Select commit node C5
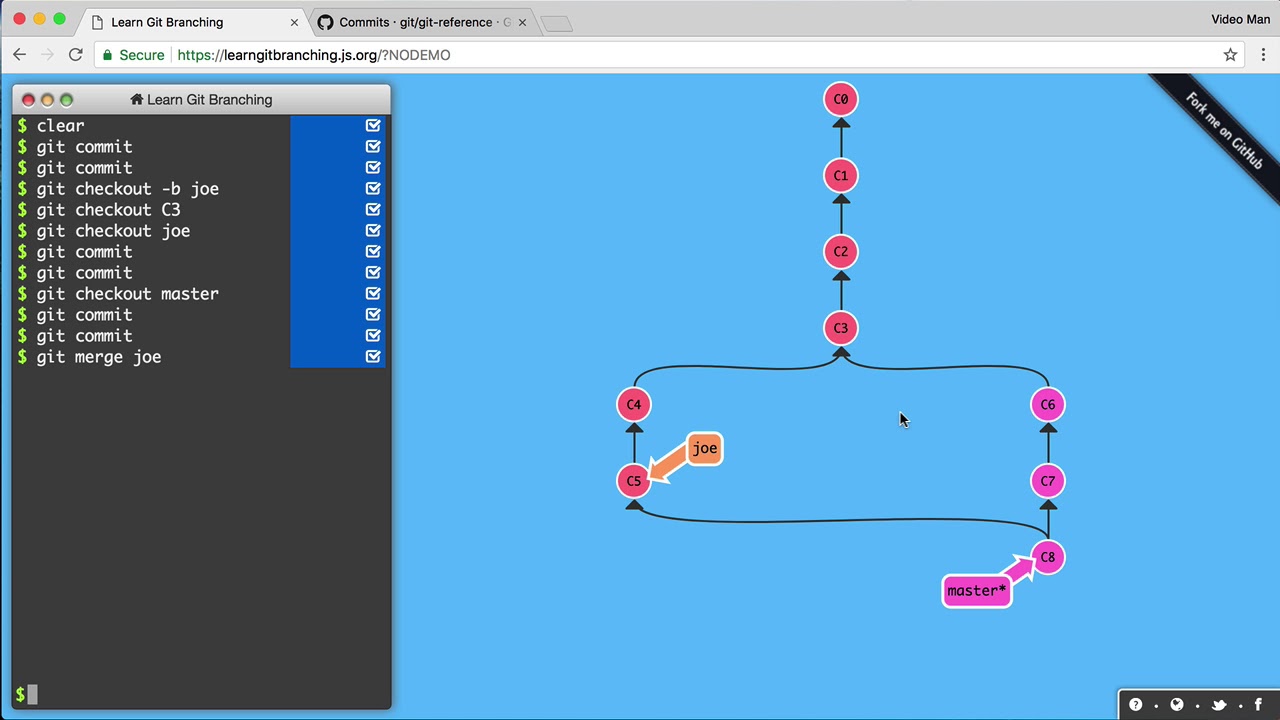This screenshot has width=1280, height=720. pyautogui.click(x=634, y=480)
